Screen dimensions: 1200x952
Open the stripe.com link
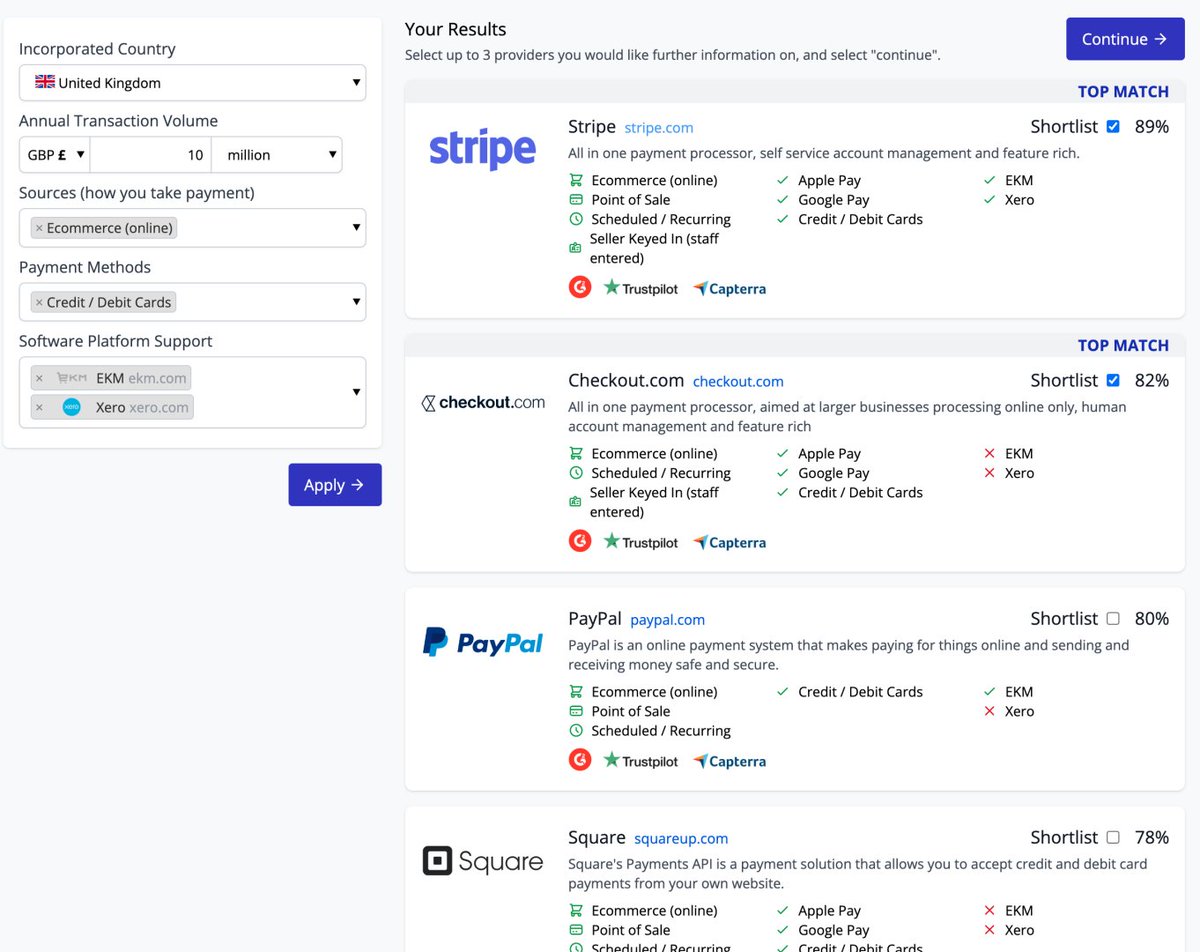[659, 128]
